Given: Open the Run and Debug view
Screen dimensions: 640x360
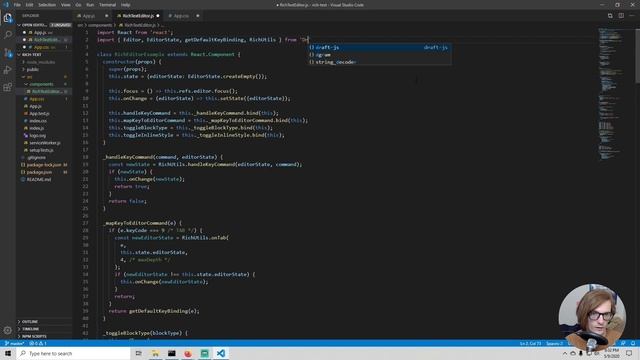Looking at the screenshot, I should pos(8,70).
